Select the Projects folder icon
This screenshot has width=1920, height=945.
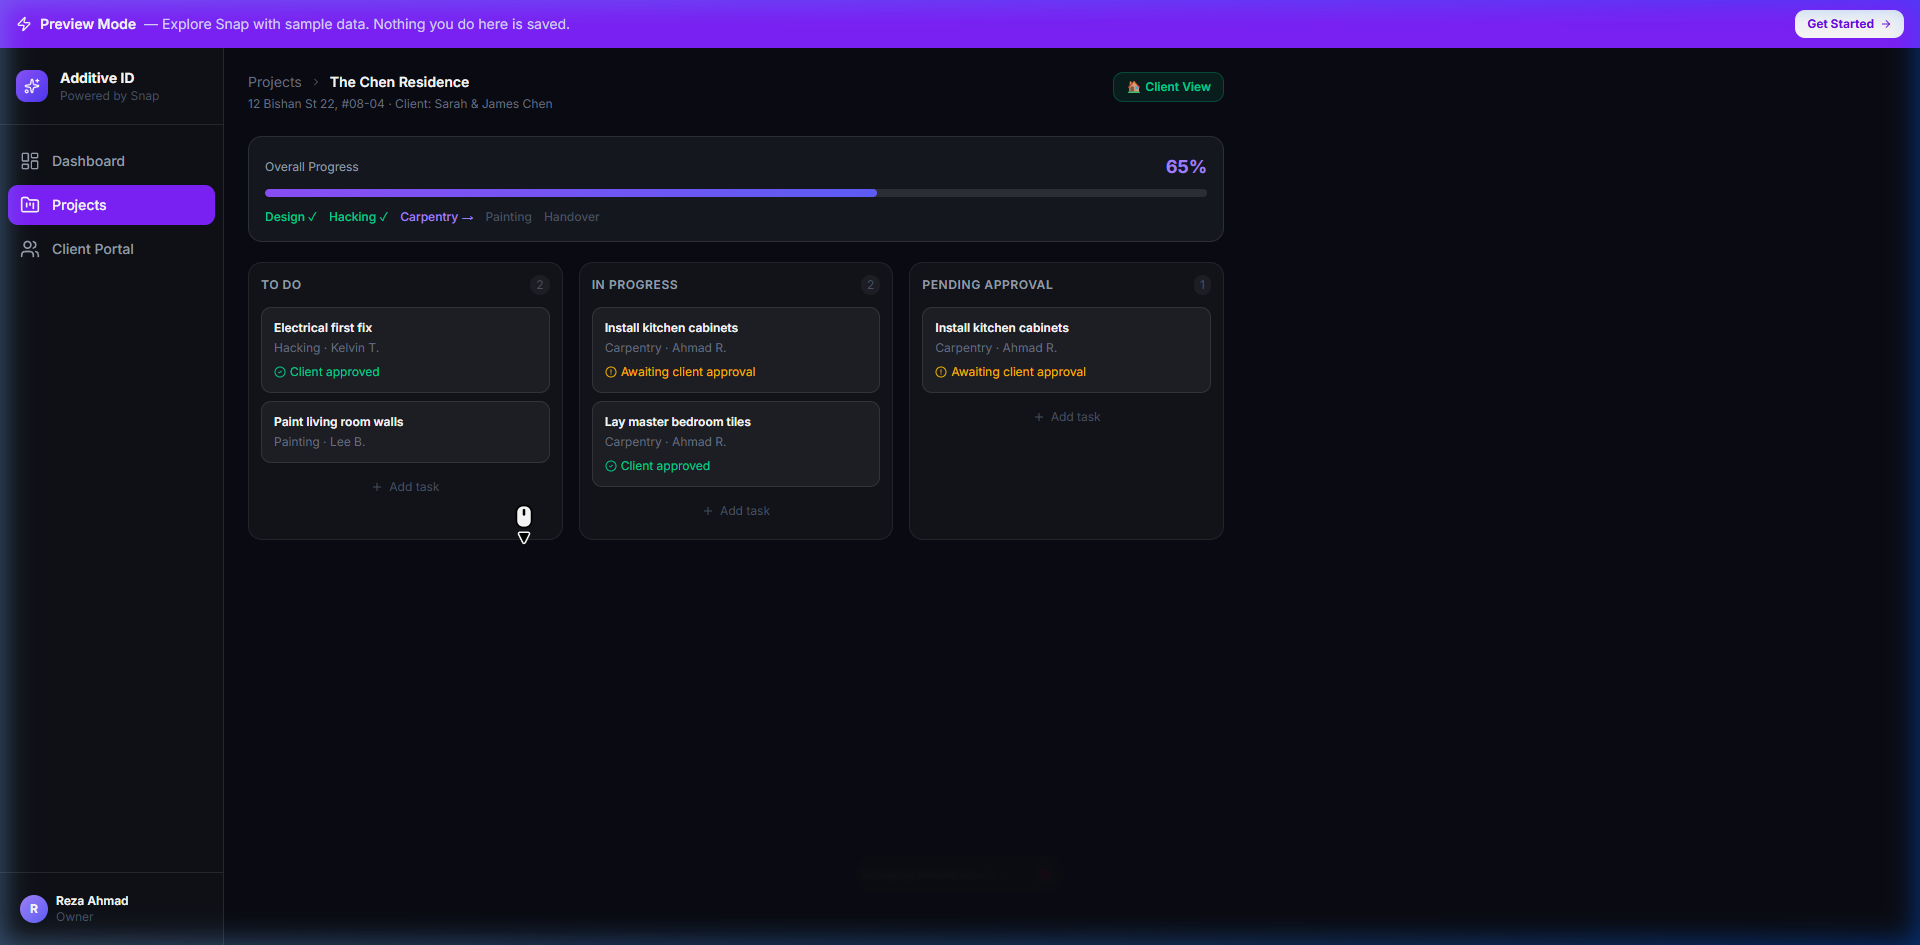pyautogui.click(x=30, y=205)
